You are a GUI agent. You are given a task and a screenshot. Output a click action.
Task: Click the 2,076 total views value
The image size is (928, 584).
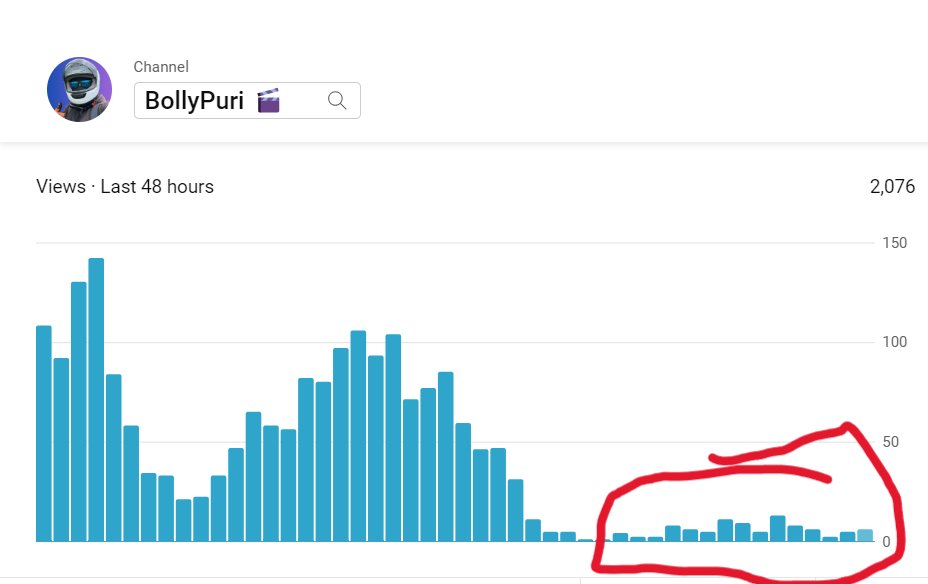[892, 186]
